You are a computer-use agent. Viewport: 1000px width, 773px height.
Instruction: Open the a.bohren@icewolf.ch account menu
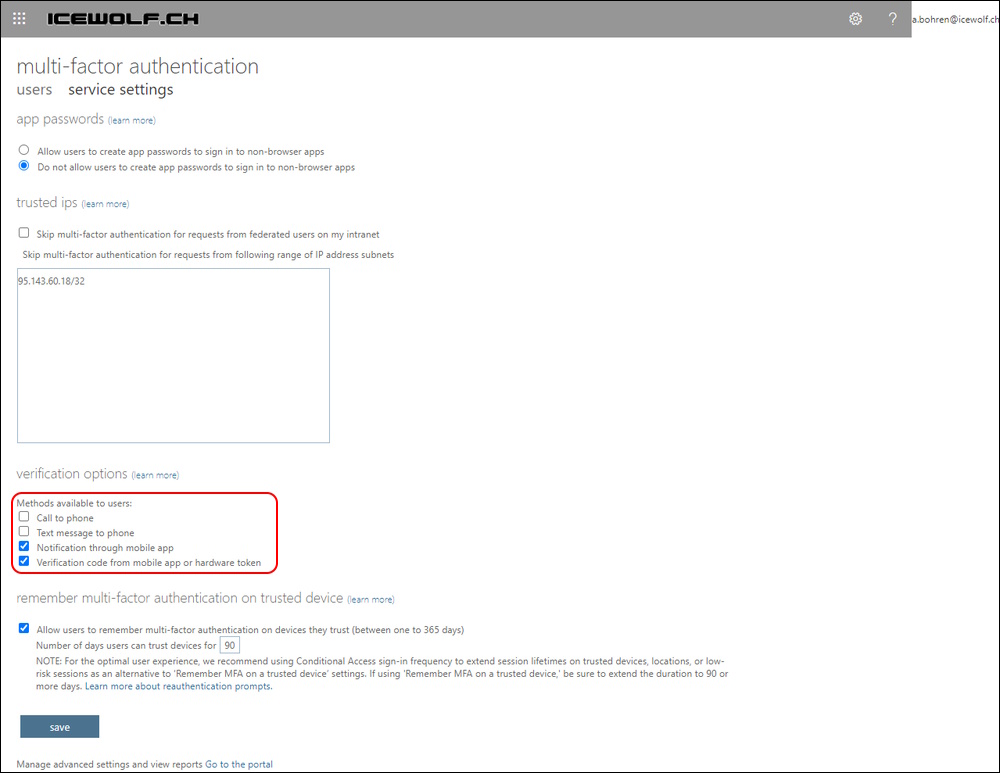click(x=955, y=19)
